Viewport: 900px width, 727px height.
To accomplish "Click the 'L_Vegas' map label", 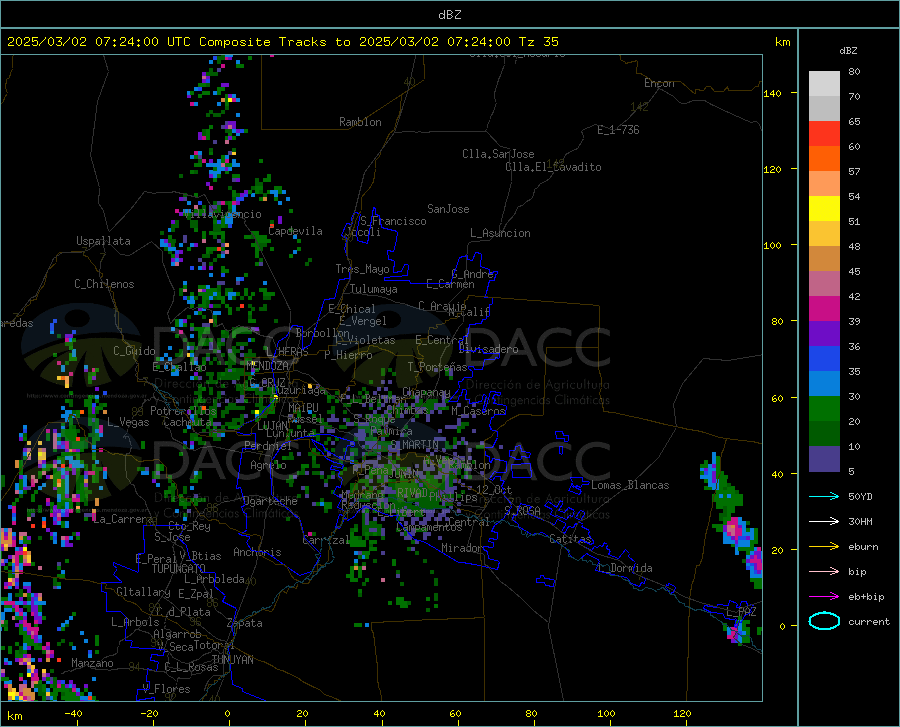I will tap(128, 422).
